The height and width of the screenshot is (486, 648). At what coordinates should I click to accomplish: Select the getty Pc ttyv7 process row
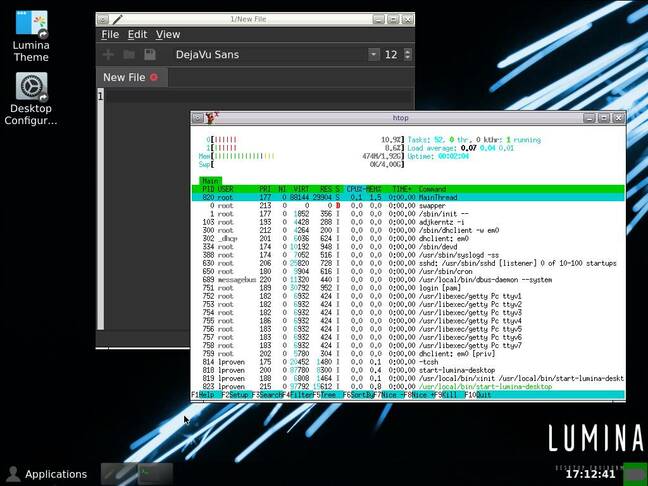pos(408,345)
